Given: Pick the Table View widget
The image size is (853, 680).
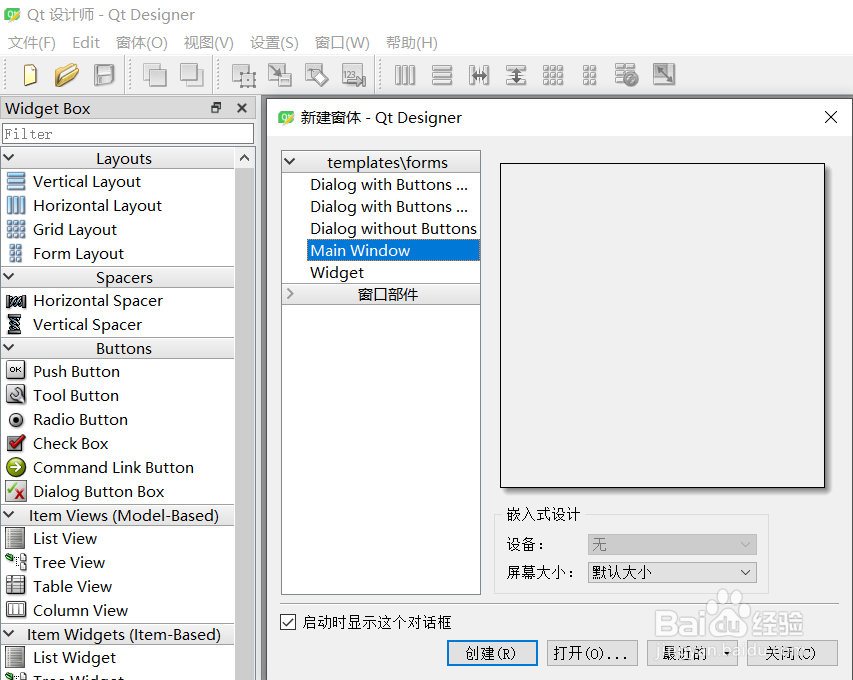Looking at the screenshot, I should pos(59,586).
